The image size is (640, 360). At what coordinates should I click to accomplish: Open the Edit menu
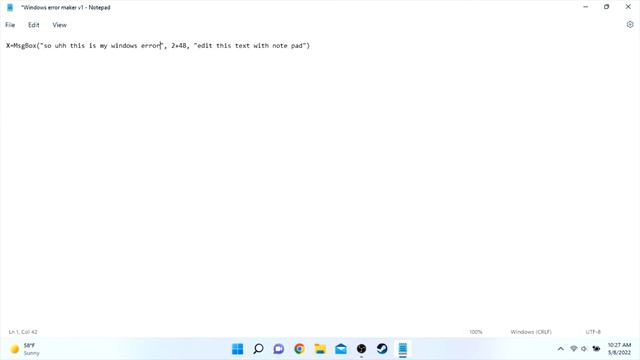click(x=33, y=25)
